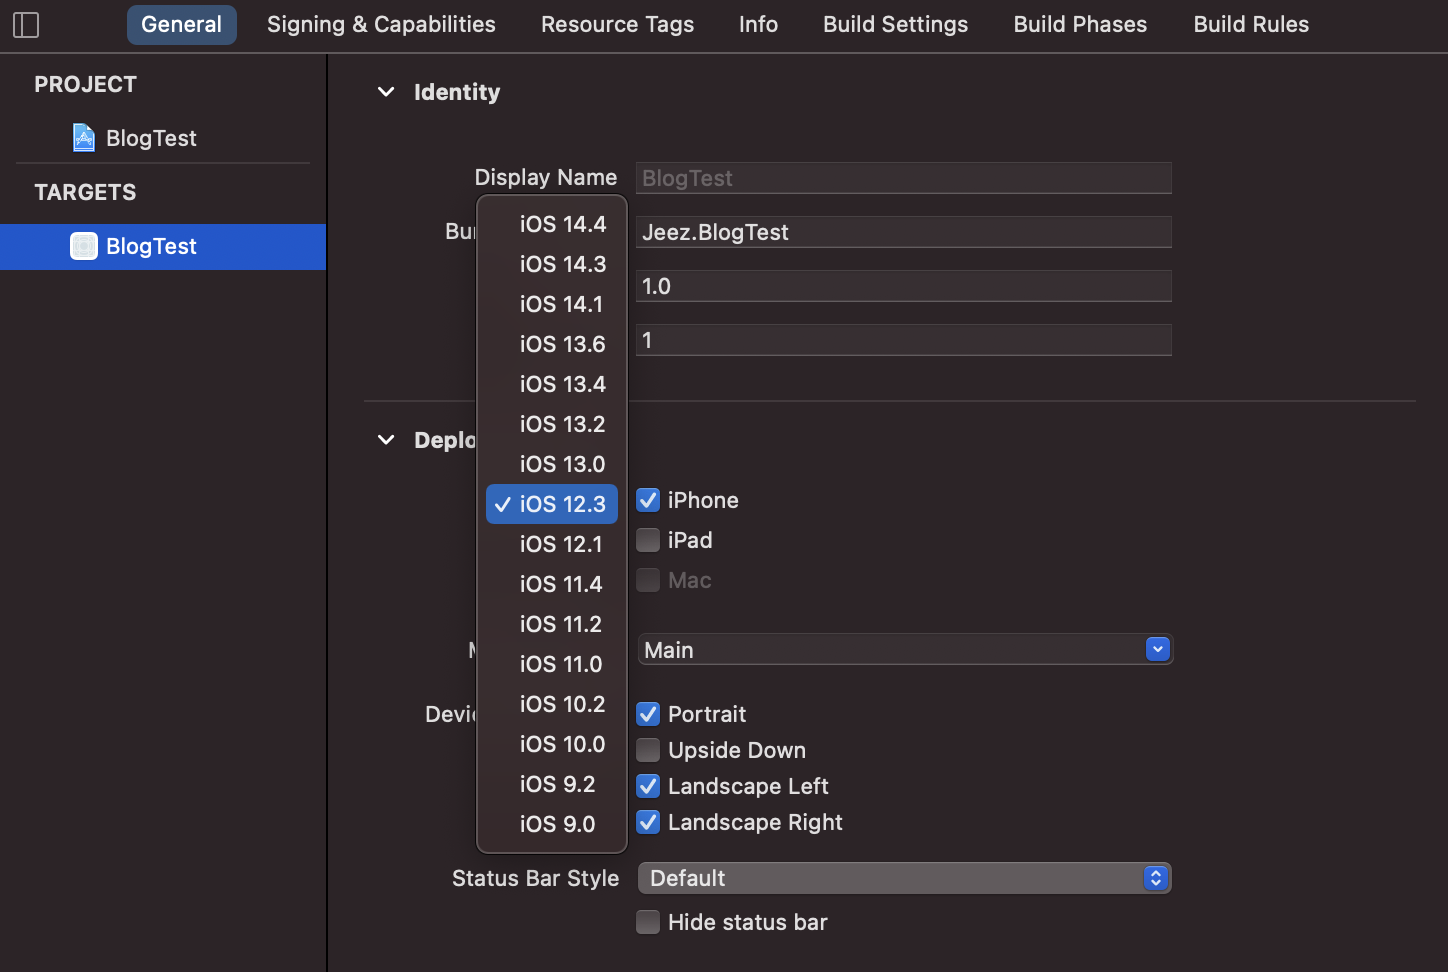
Task: Disable Portrait orientation
Action: click(x=648, y=714)
